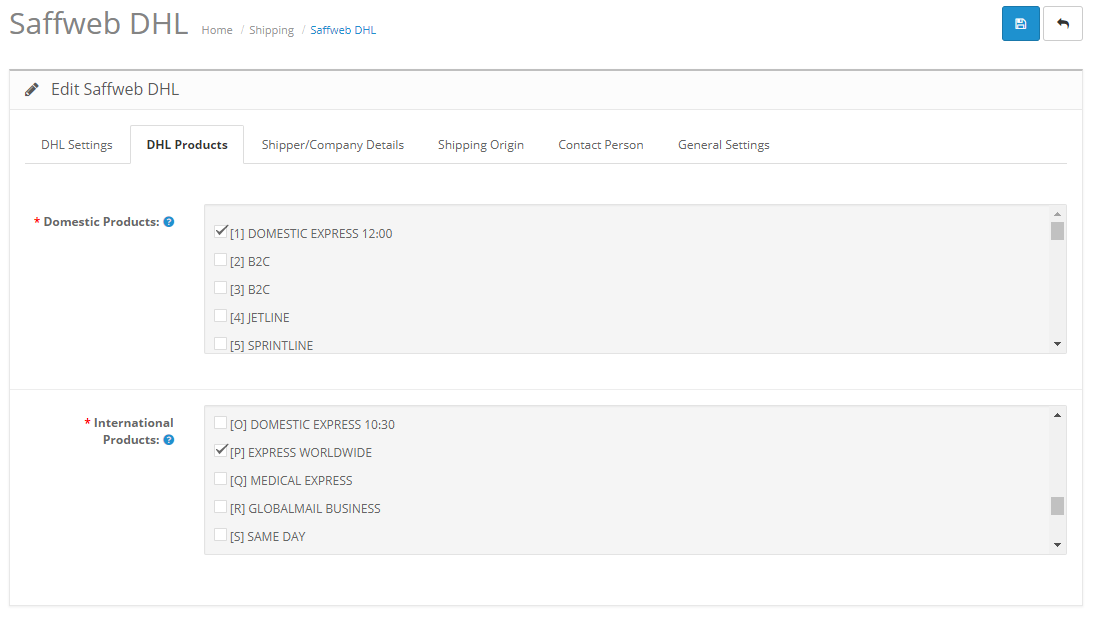
Task: Uncheck the [P] EXPRESS WORLDWIDE checkbox
Action: [221, 451]
